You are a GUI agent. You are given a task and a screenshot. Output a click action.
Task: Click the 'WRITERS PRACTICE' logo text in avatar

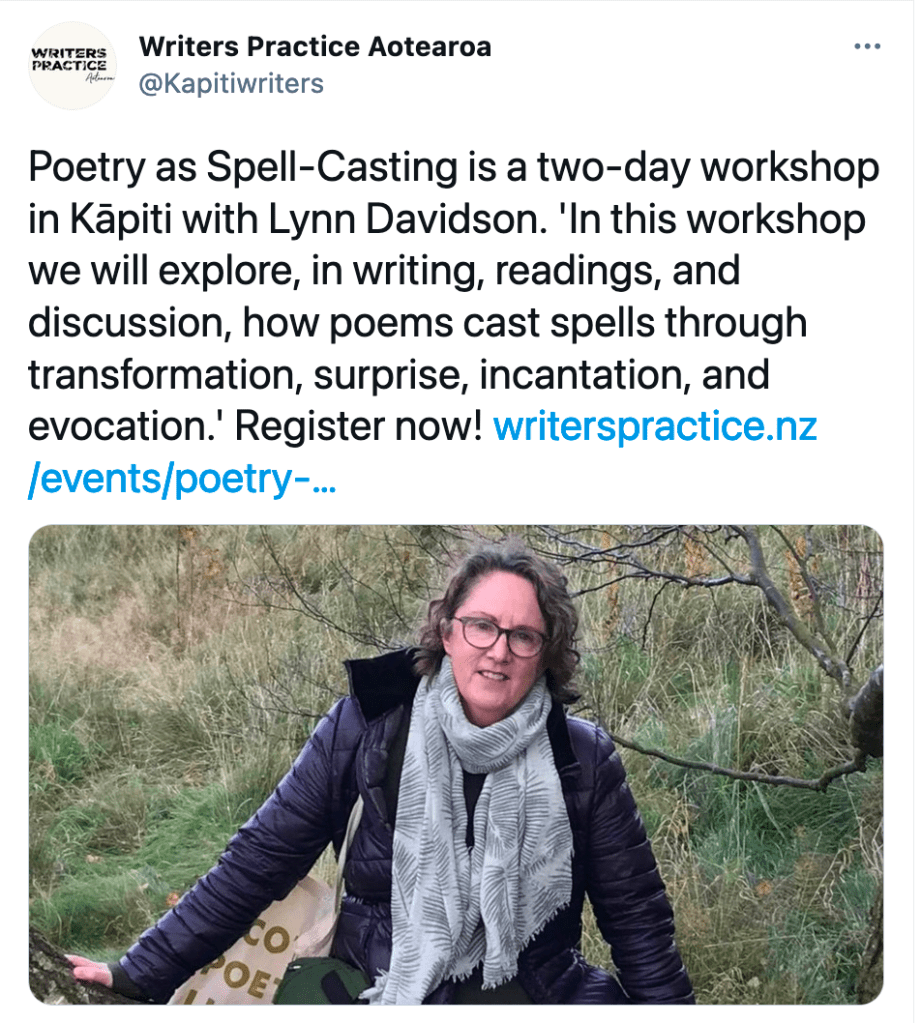[69, 59]
